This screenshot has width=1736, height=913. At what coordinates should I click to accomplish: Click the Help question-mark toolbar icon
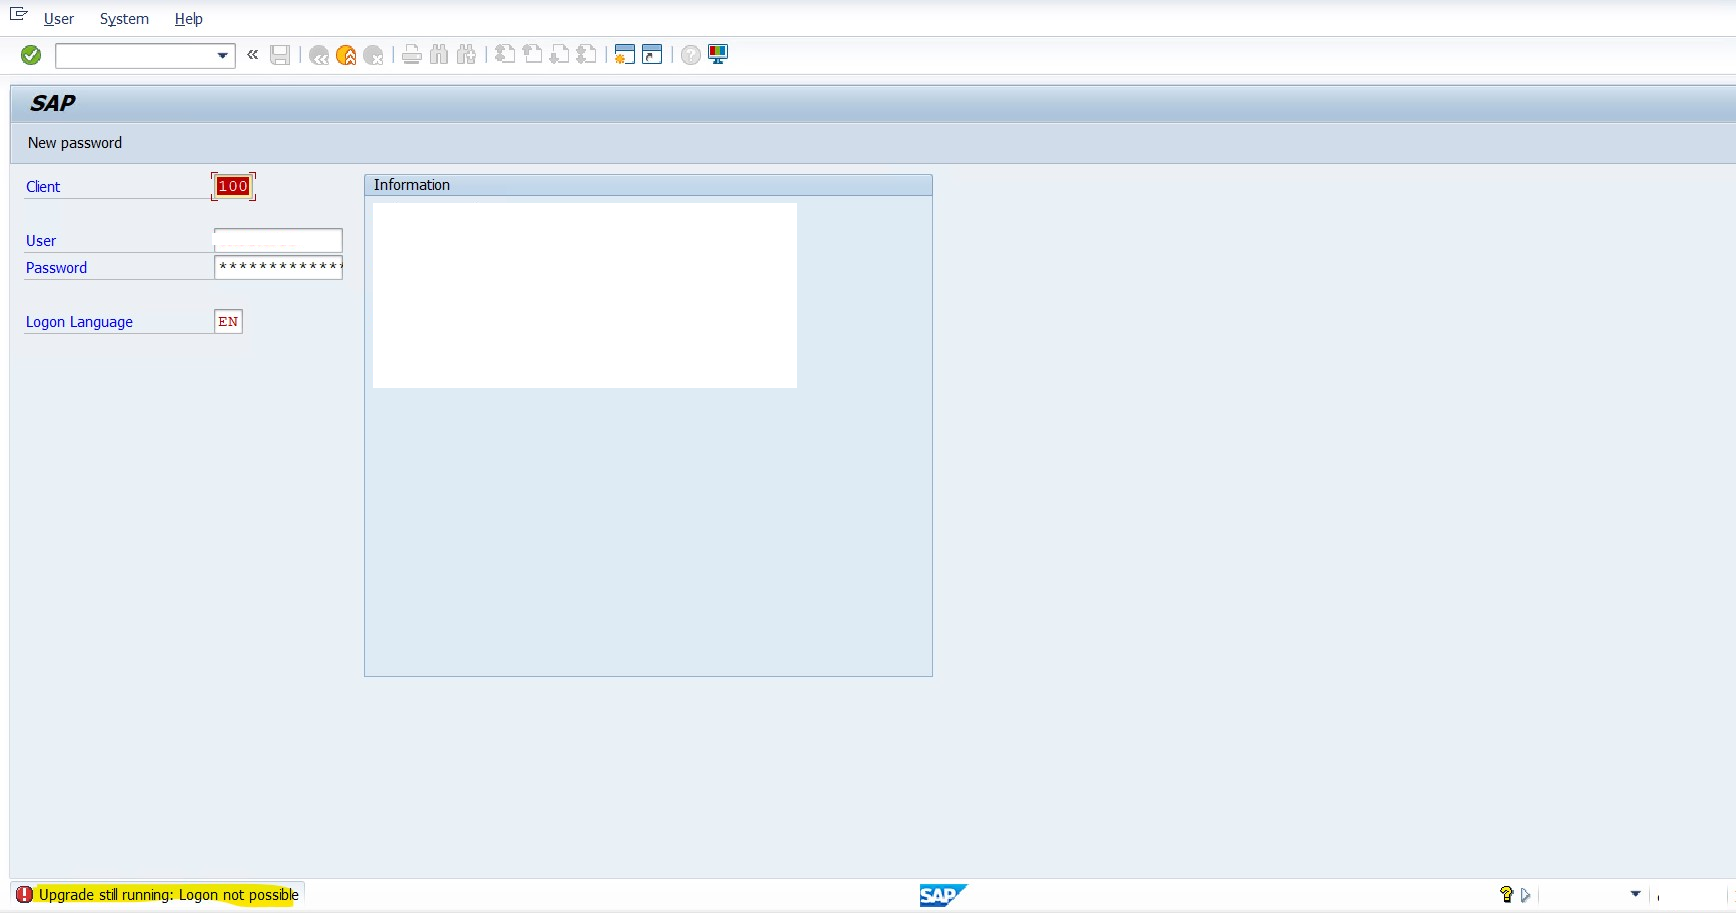[691, 55]
